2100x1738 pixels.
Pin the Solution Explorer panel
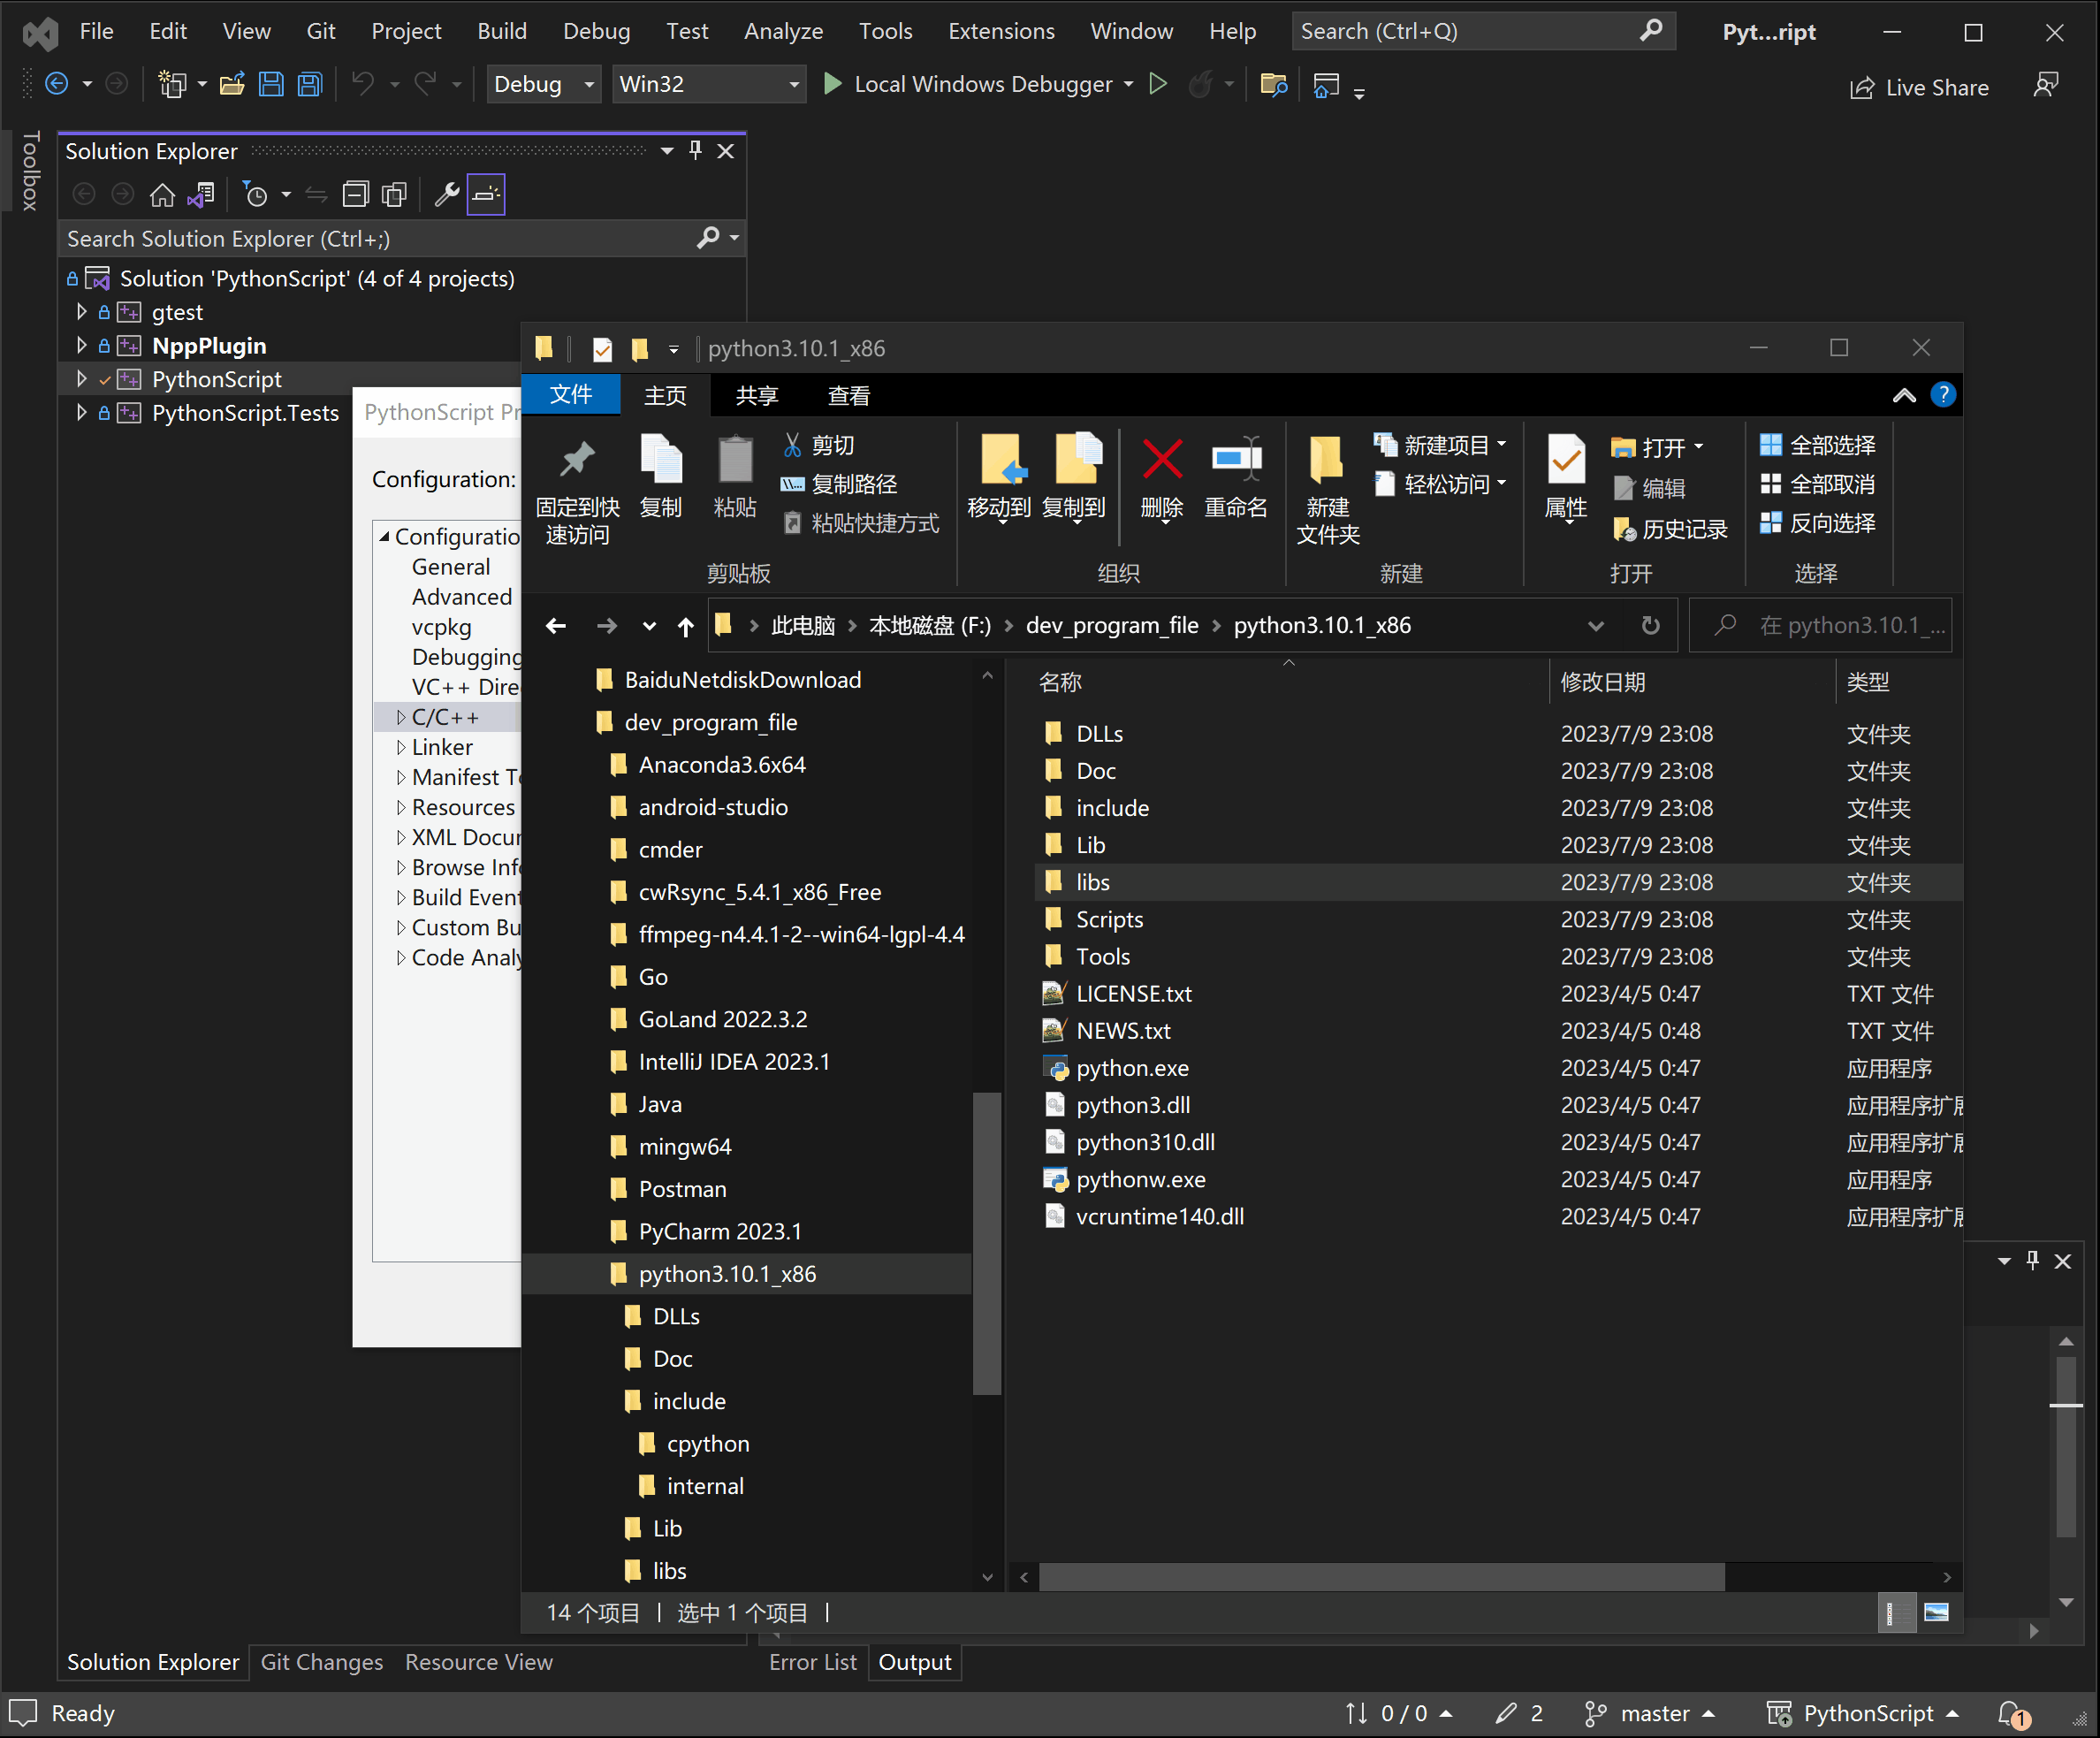click(x=696, y=151)
